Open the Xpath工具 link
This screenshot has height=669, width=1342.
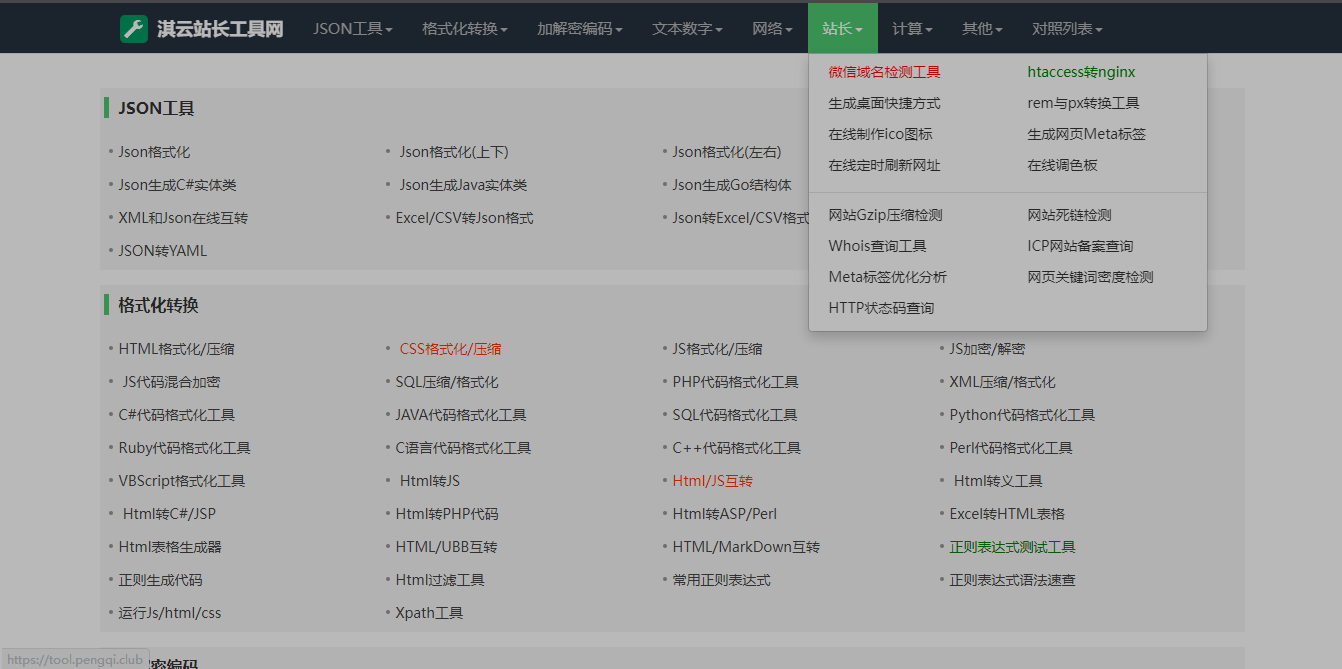(x=429, y=613)
